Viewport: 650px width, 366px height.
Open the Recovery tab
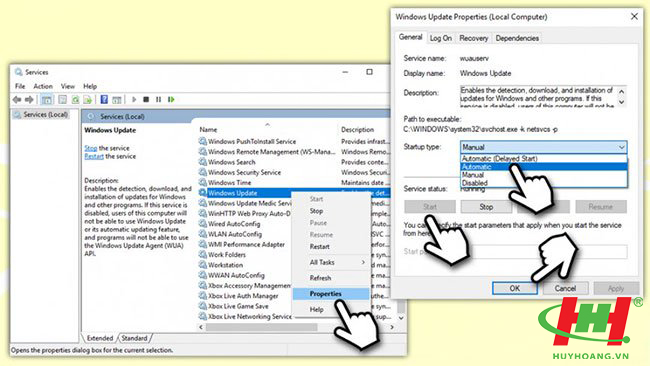[x=473, y=38]
